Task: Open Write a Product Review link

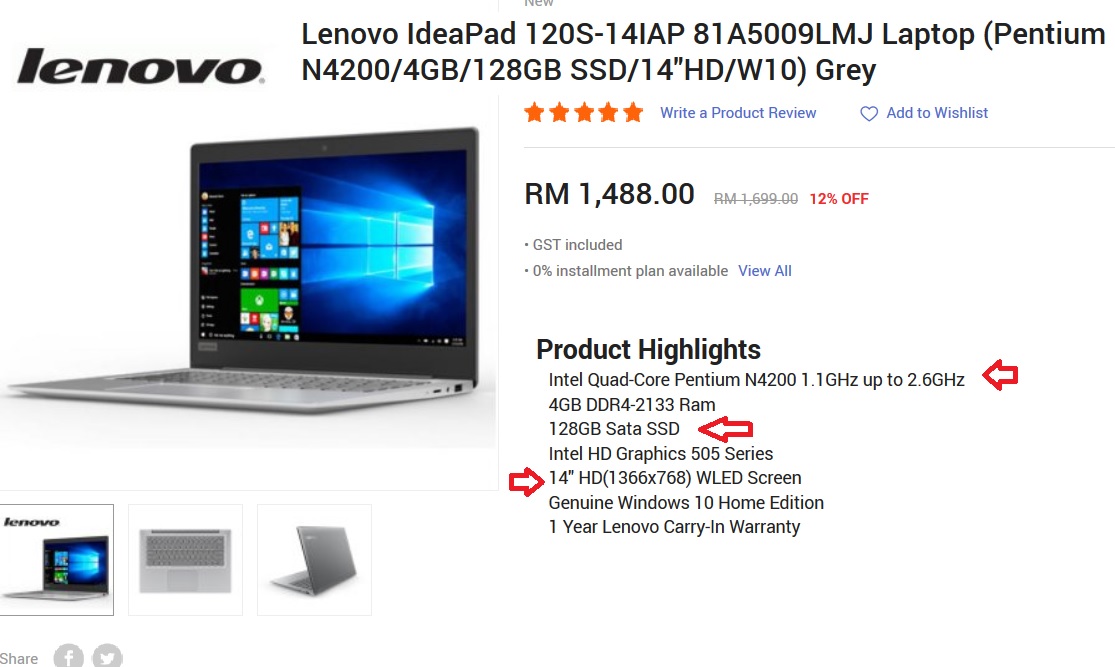Action: pos(737,113)
